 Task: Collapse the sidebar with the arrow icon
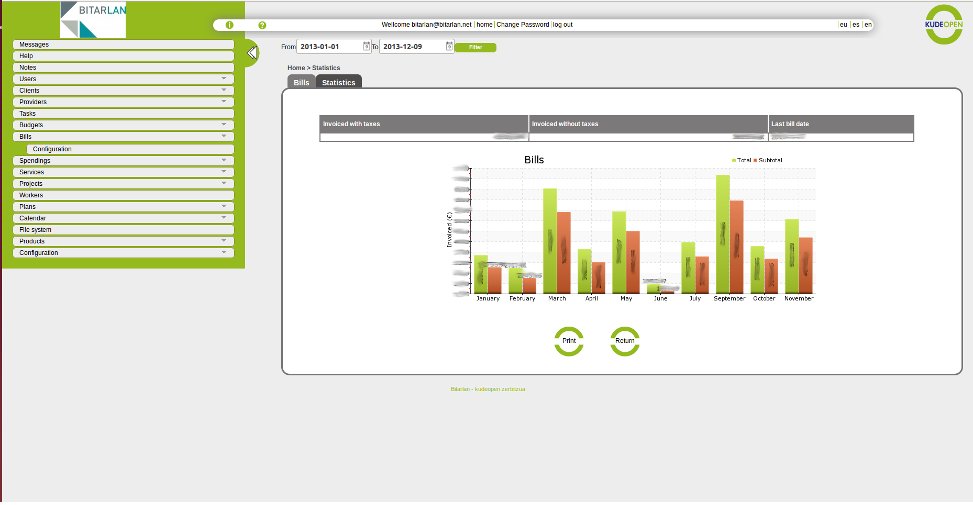[x=253, y=52]
